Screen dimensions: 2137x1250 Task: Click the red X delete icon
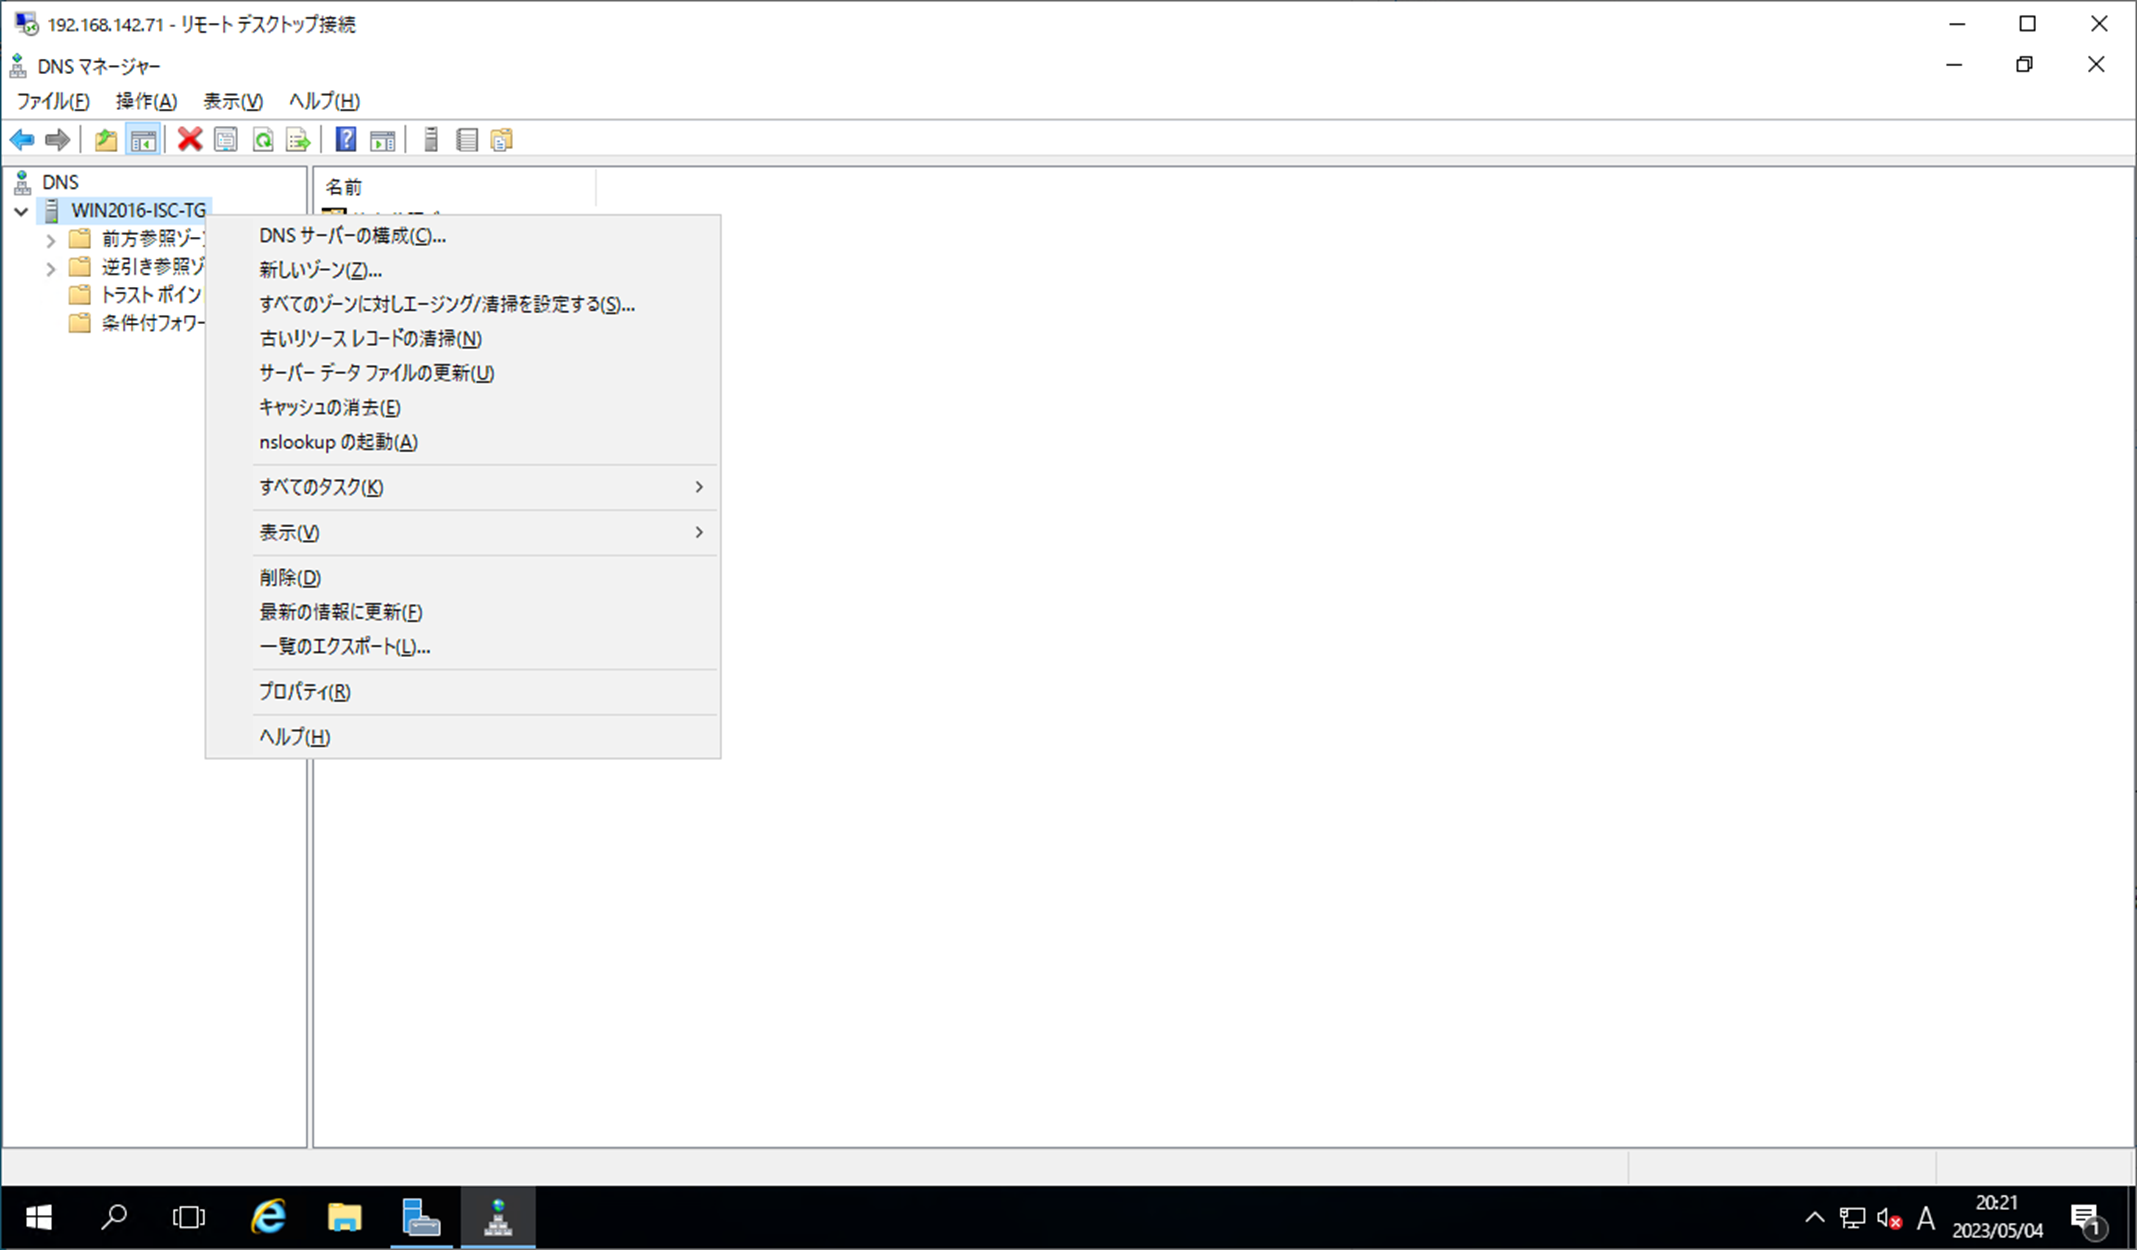click(189, 140)
